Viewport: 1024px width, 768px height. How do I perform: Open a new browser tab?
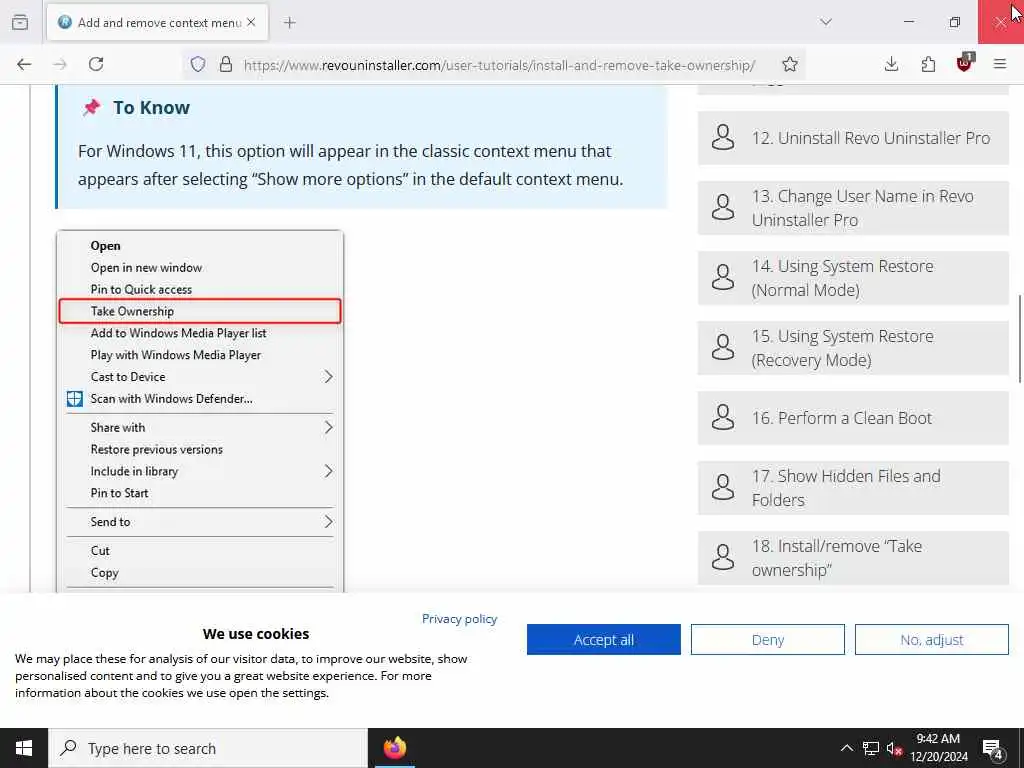(290, 23)
